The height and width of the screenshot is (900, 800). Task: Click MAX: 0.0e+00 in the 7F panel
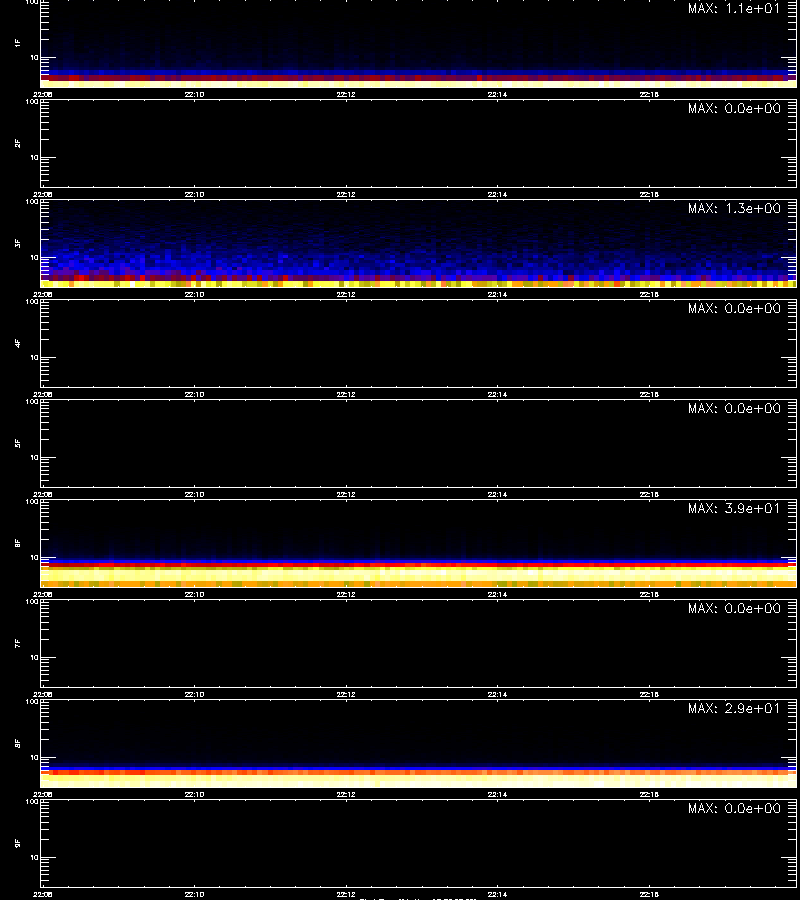point(734,608)
